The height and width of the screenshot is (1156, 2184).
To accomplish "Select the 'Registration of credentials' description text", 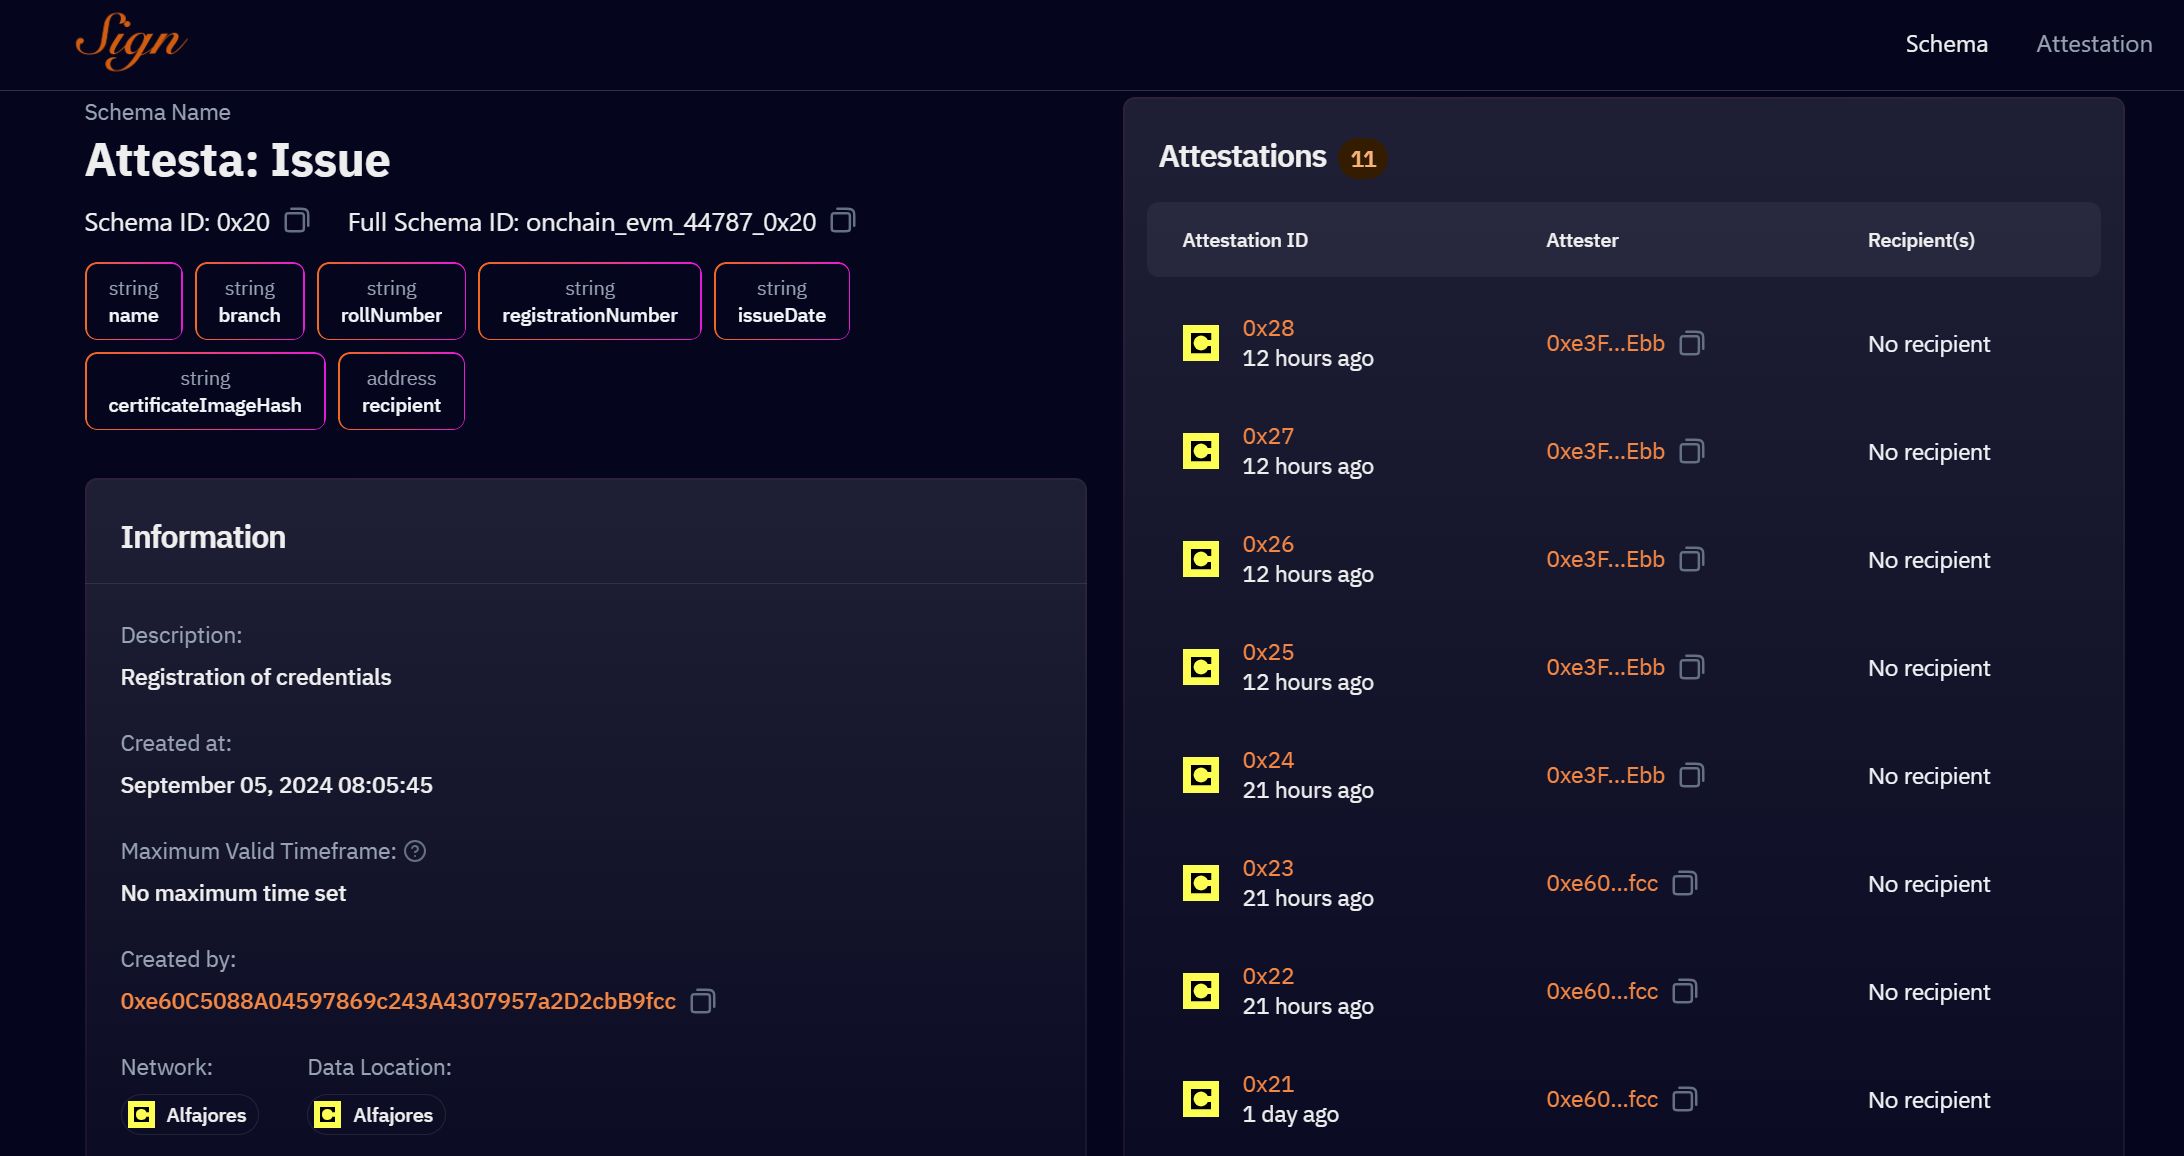I will click(x=256, y=677).
